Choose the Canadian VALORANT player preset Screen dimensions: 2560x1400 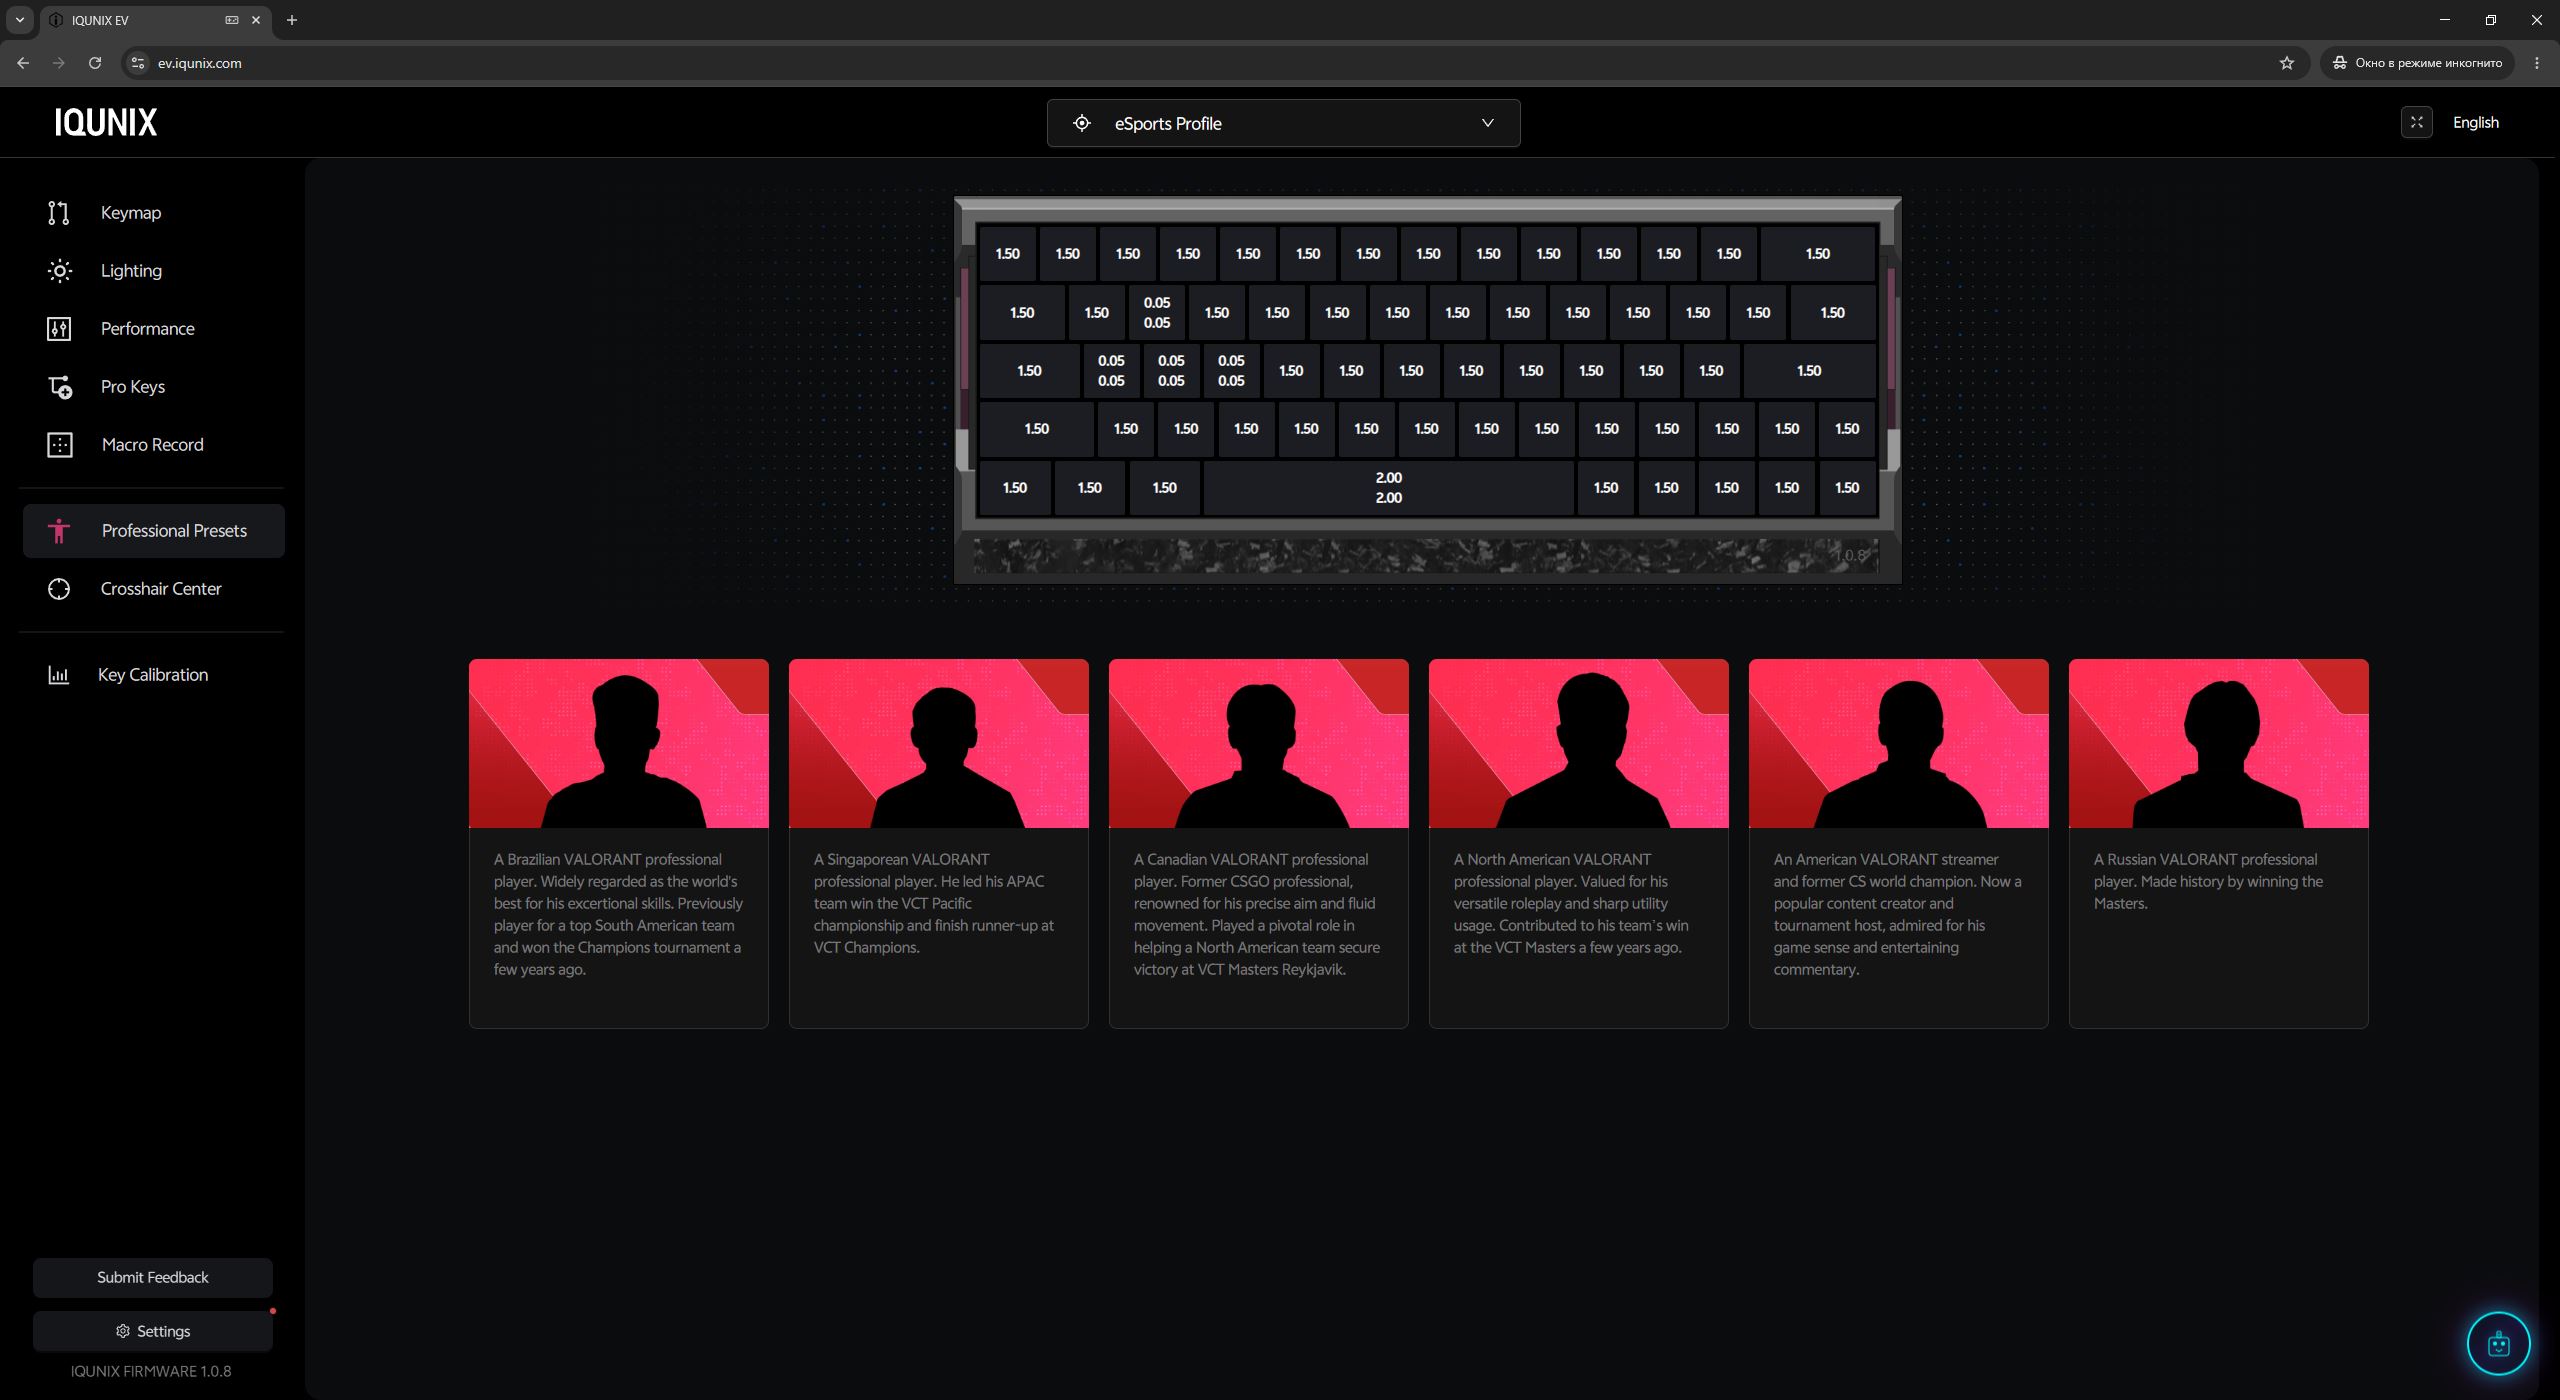(x=1258, y=843)
